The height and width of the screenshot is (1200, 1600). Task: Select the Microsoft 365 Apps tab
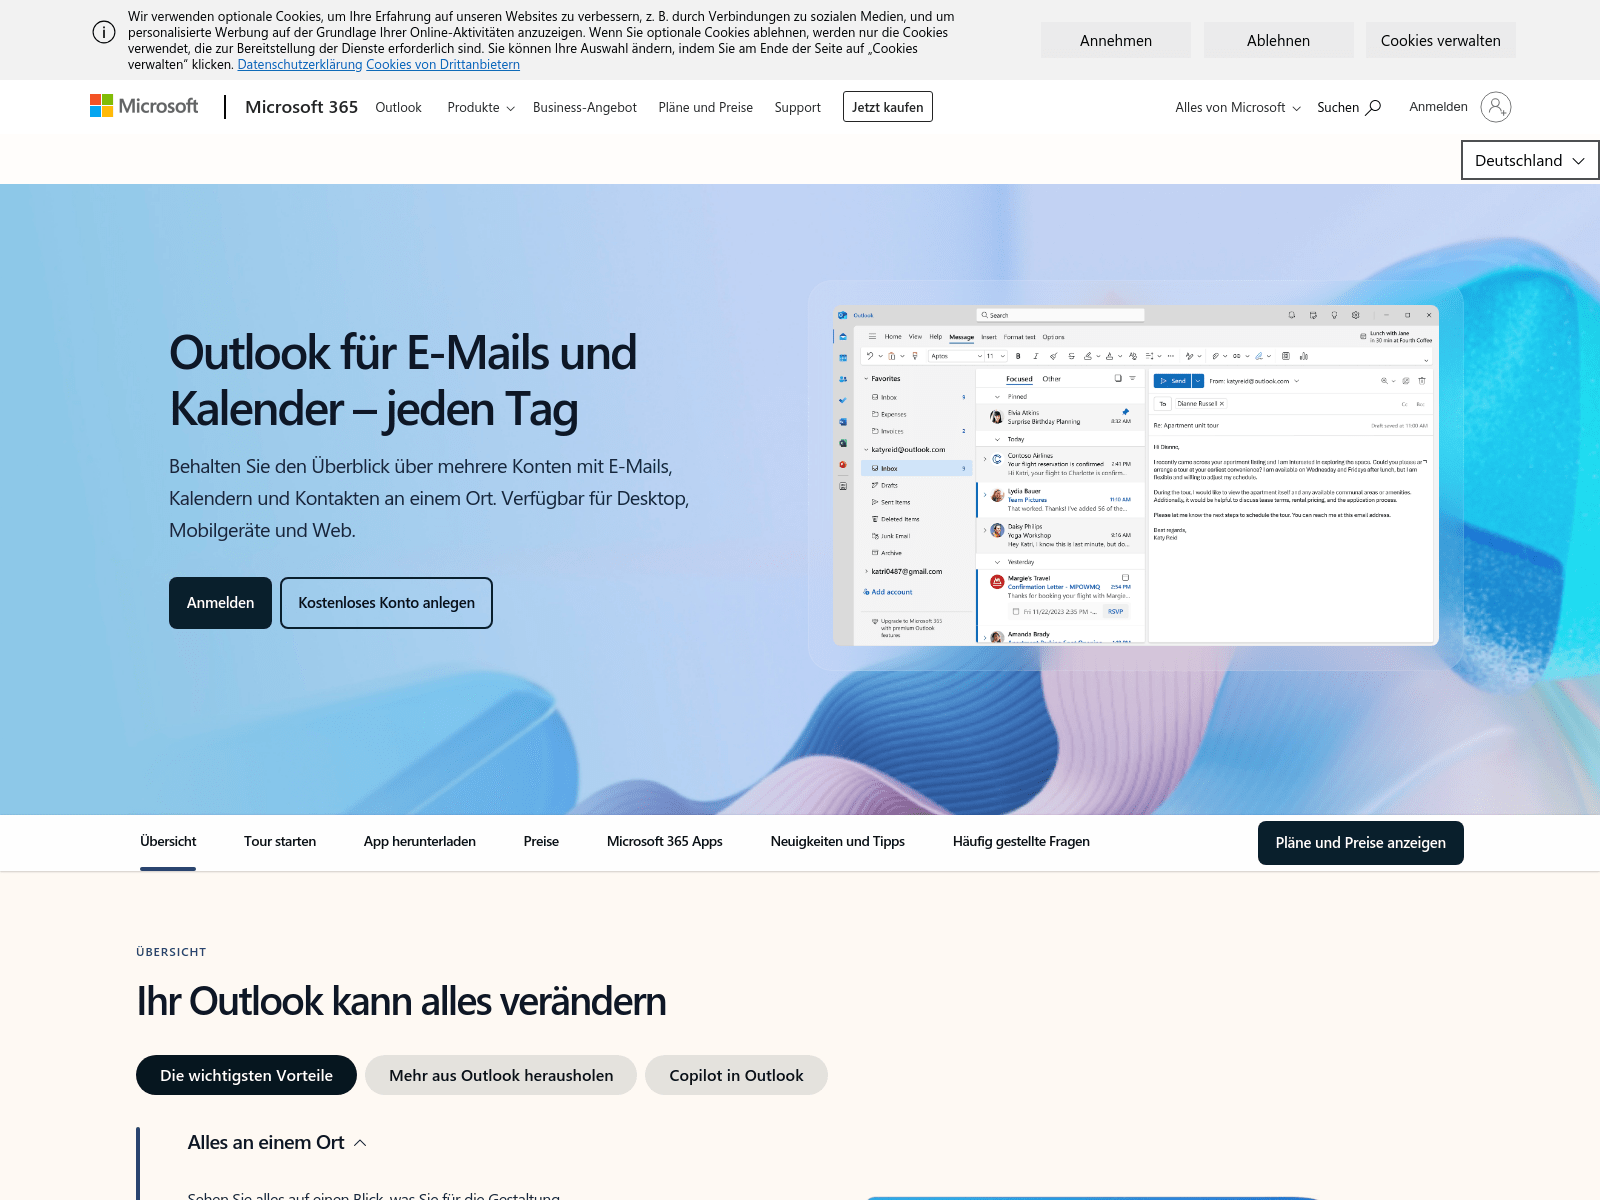click(x=665, y=842)
